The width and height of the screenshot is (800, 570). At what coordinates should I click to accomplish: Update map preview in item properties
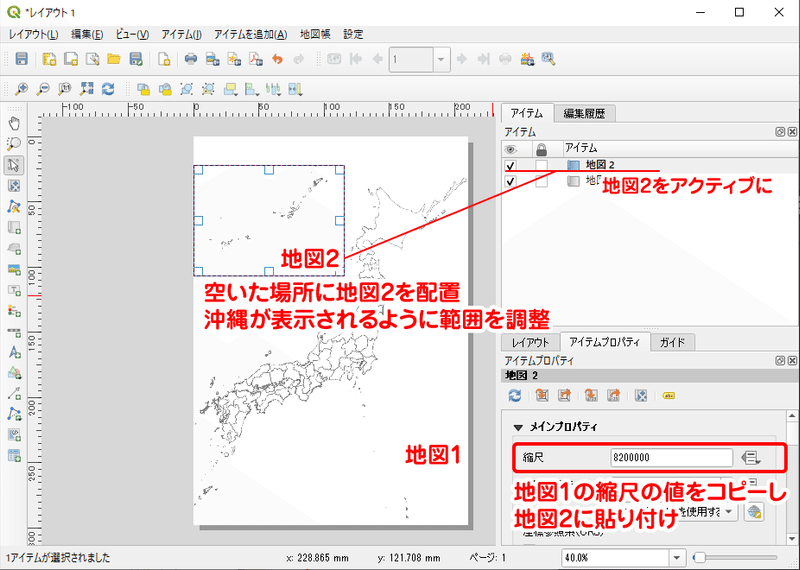coord(515,395)
